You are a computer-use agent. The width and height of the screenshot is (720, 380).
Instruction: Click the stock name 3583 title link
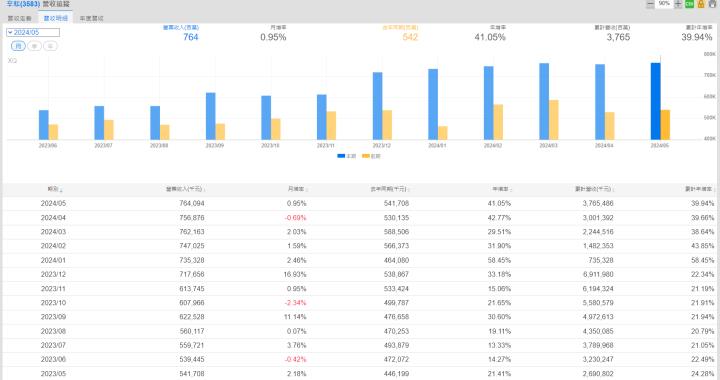(x=23, y=4)
